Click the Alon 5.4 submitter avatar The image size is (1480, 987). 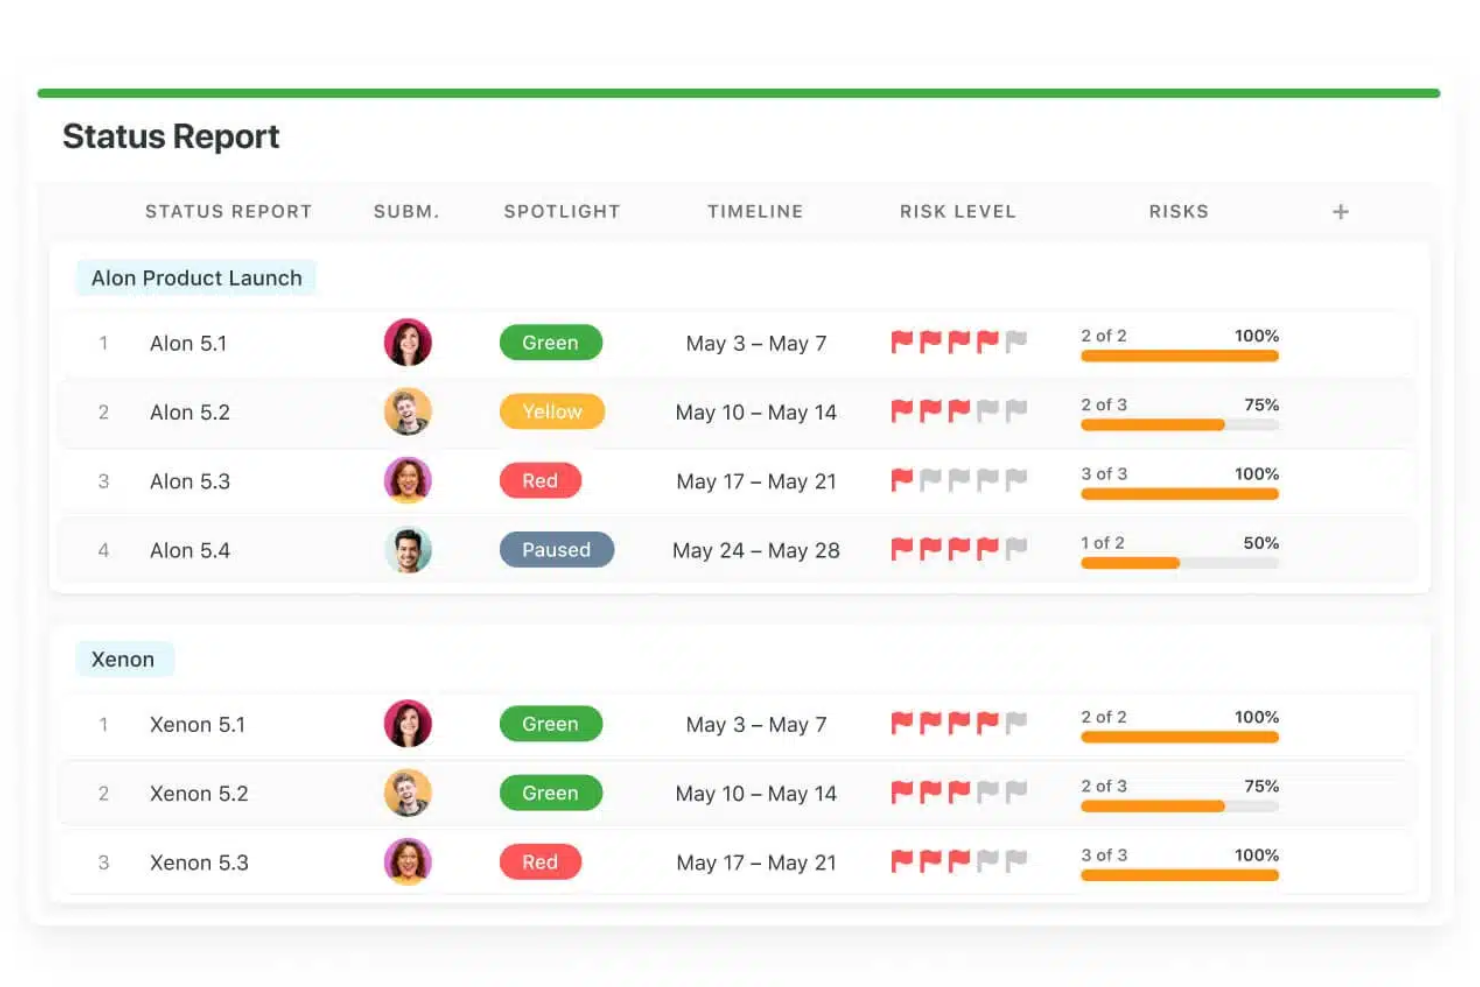[407, 550]
